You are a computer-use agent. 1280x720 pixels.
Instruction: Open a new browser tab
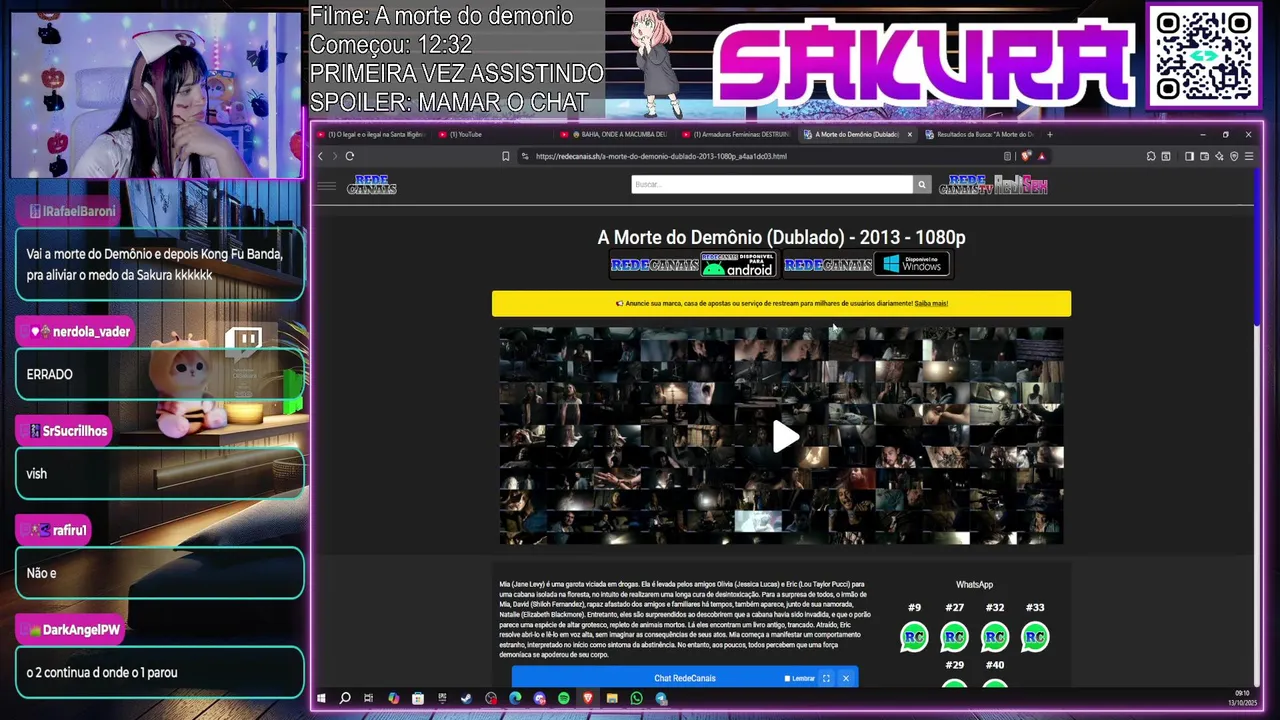(1050, 134)
